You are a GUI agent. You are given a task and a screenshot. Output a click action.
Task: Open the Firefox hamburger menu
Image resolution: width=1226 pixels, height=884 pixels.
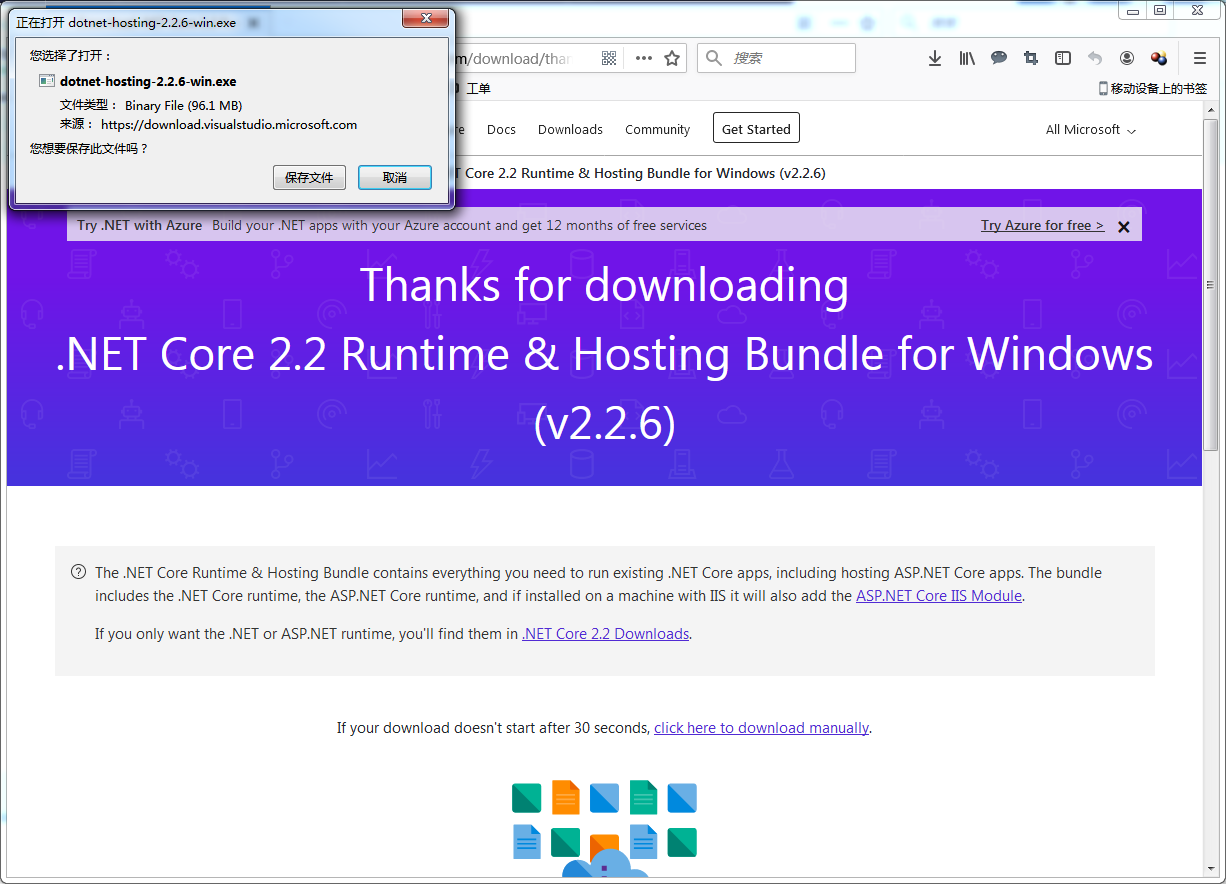pos(1200,58)
